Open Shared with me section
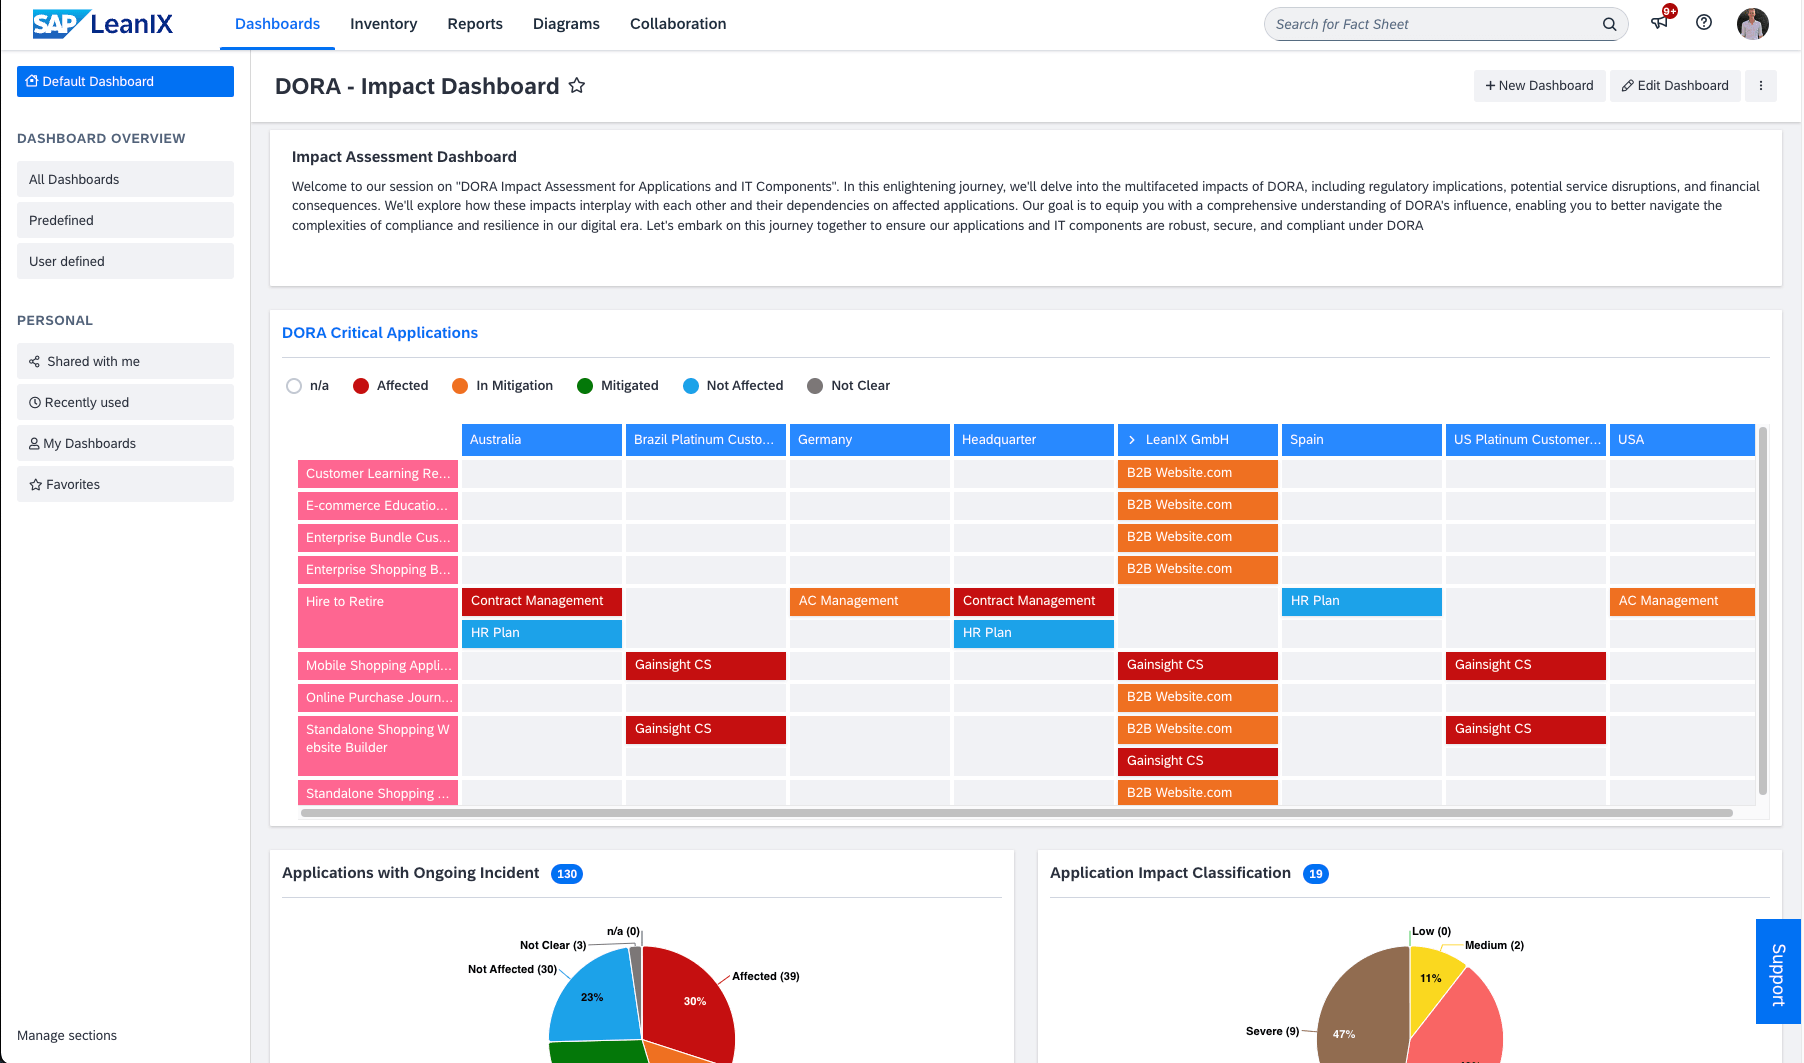This screenshot has height=1063, width=1804. (125, 361)
